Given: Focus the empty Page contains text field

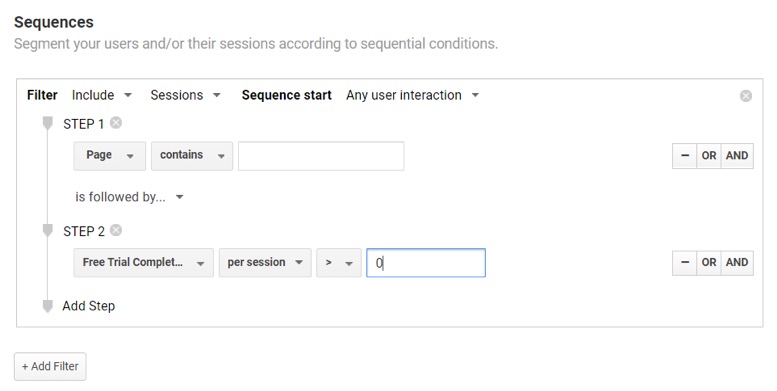Looking at the screenshot, I should (x=321, y=156).
